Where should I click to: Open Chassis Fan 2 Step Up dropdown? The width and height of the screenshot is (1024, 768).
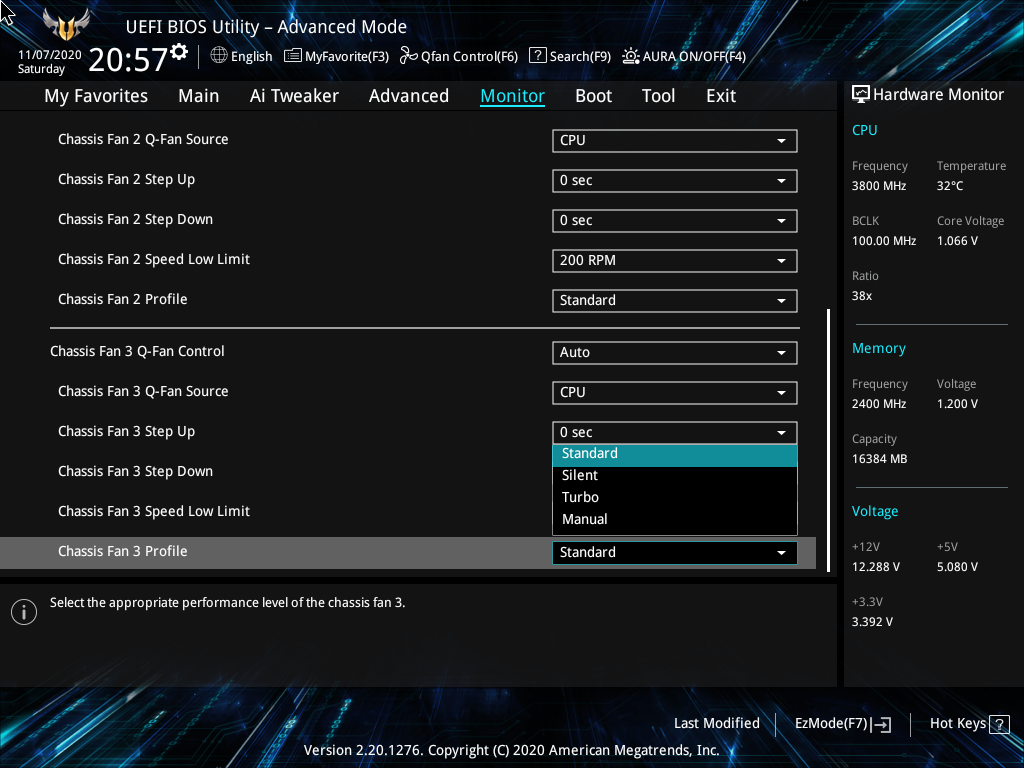point(675,181)
